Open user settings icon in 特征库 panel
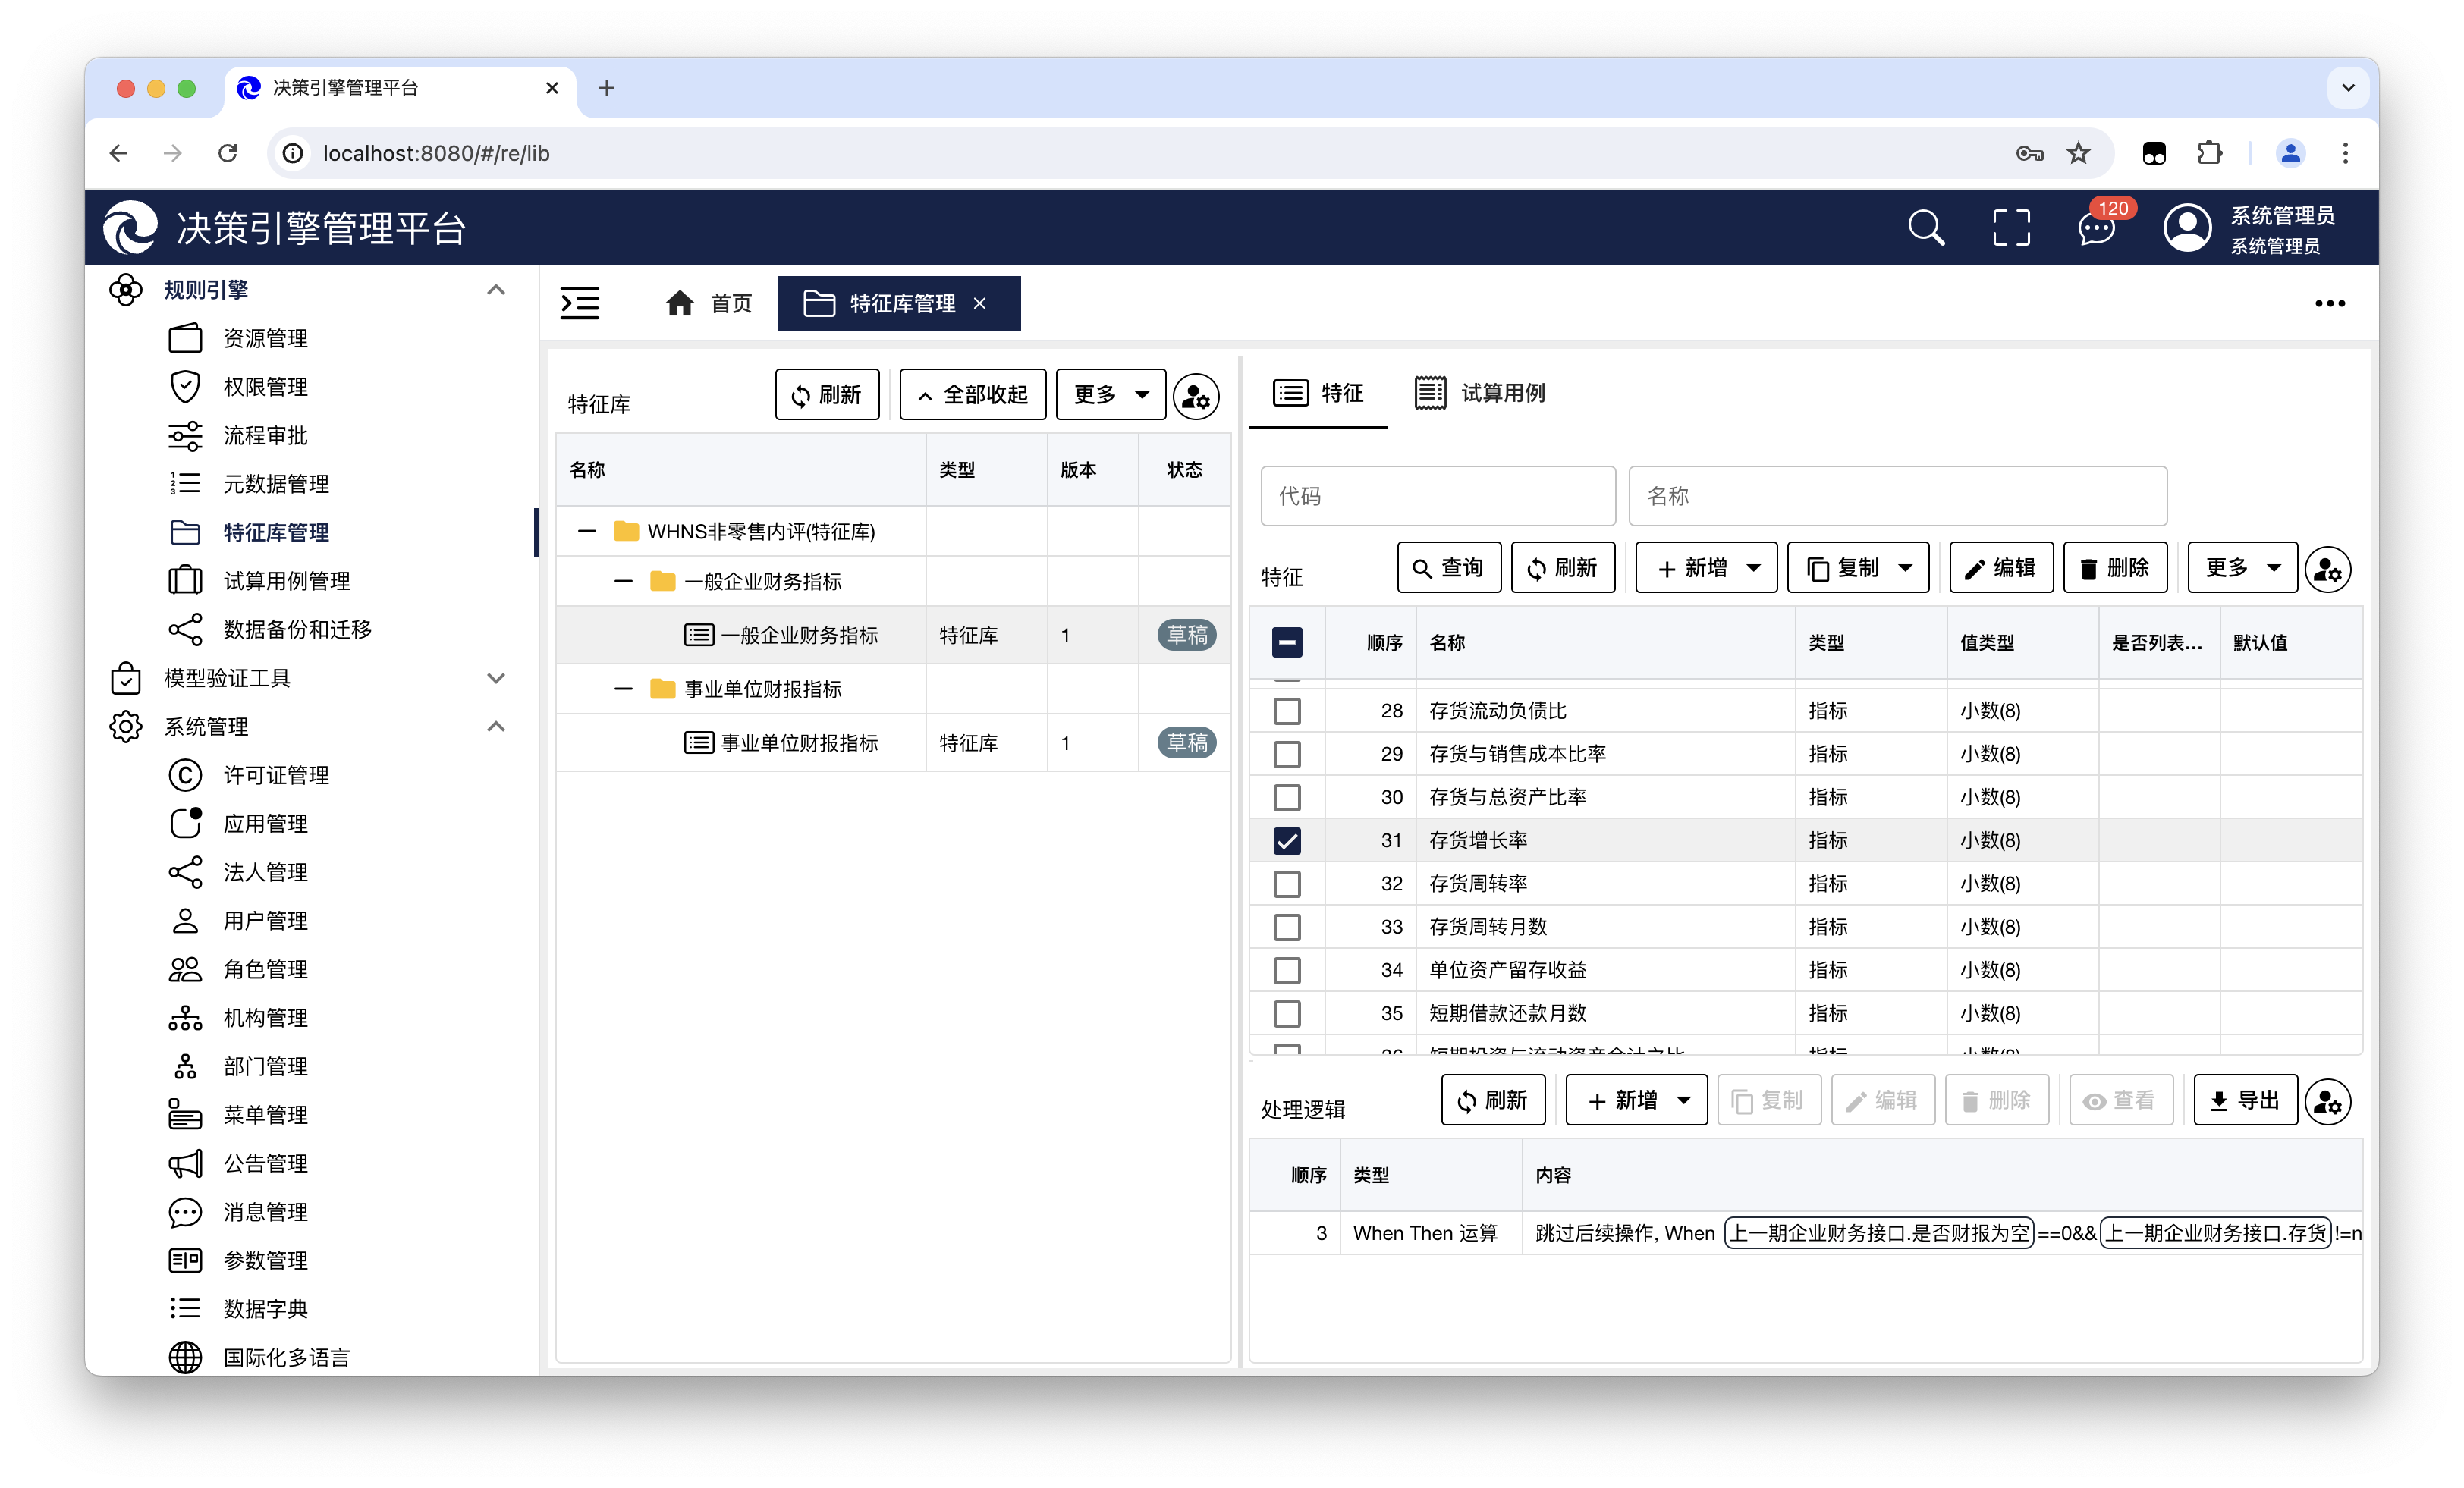The width and height of the screenshot is (2464, 1488). tap(1196, 396)
